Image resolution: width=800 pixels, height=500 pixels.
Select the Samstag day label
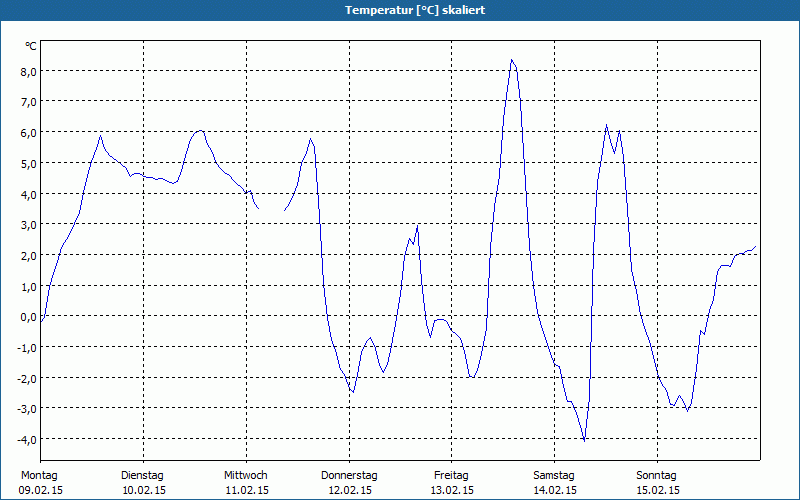coord(554,475)
